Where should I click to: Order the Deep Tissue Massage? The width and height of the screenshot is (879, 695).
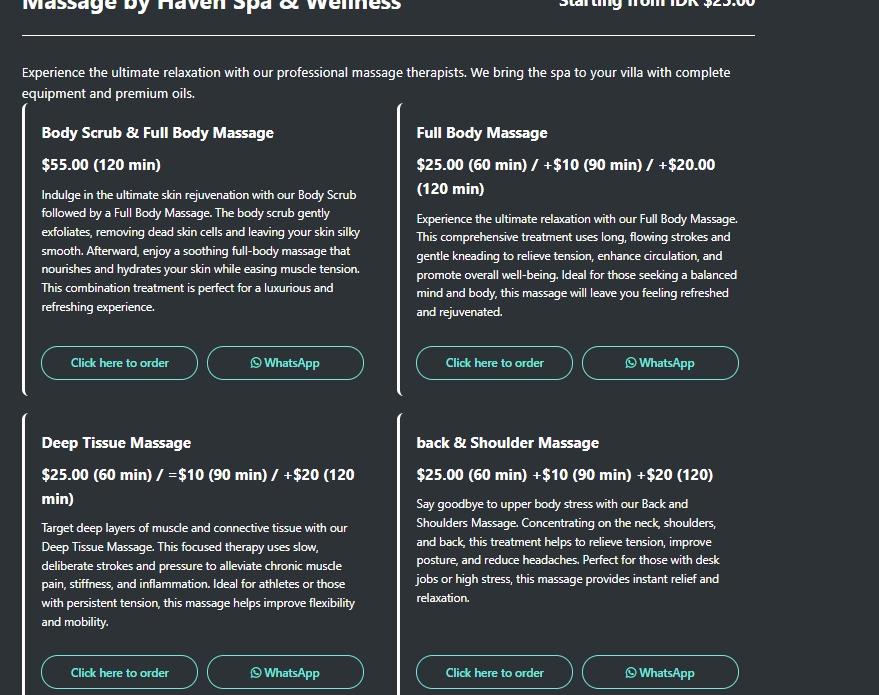click(119, 673)
